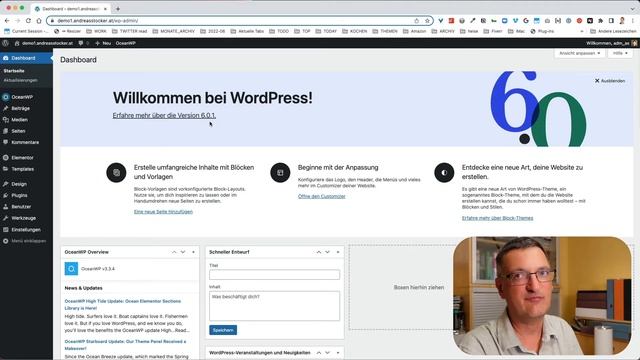Move OceanWP Overview box up
640x360 pixels.
coord(174,252)
